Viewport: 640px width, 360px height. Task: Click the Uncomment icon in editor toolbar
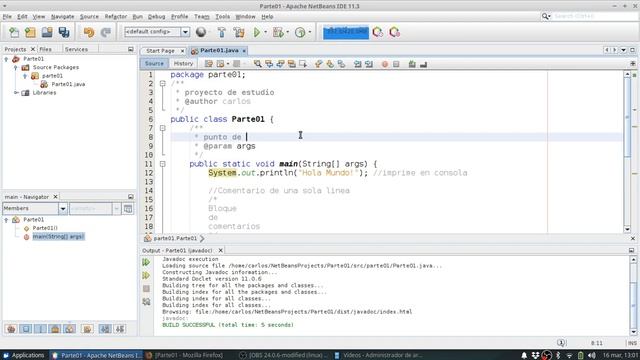pyautogui.click(x=423, y=64)
